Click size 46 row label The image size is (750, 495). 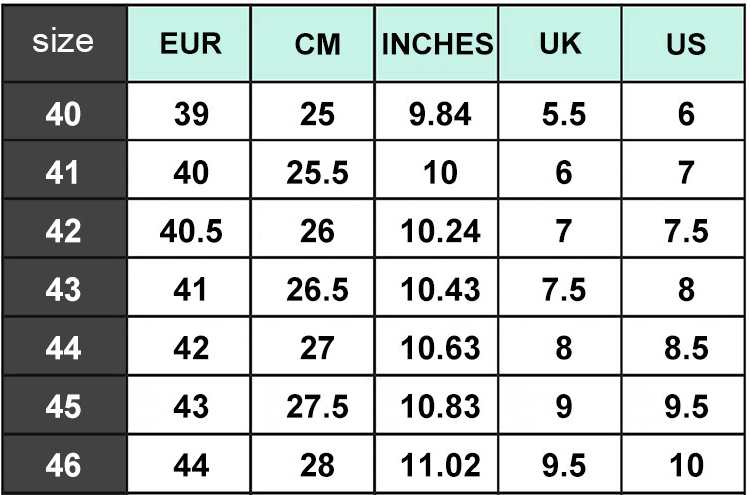click(x=63, y=465)
